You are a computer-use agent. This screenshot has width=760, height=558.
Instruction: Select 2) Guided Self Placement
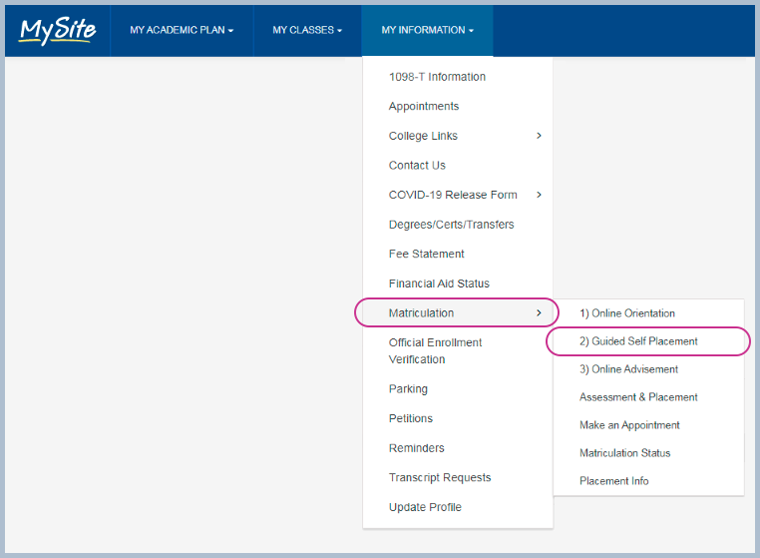638,341
